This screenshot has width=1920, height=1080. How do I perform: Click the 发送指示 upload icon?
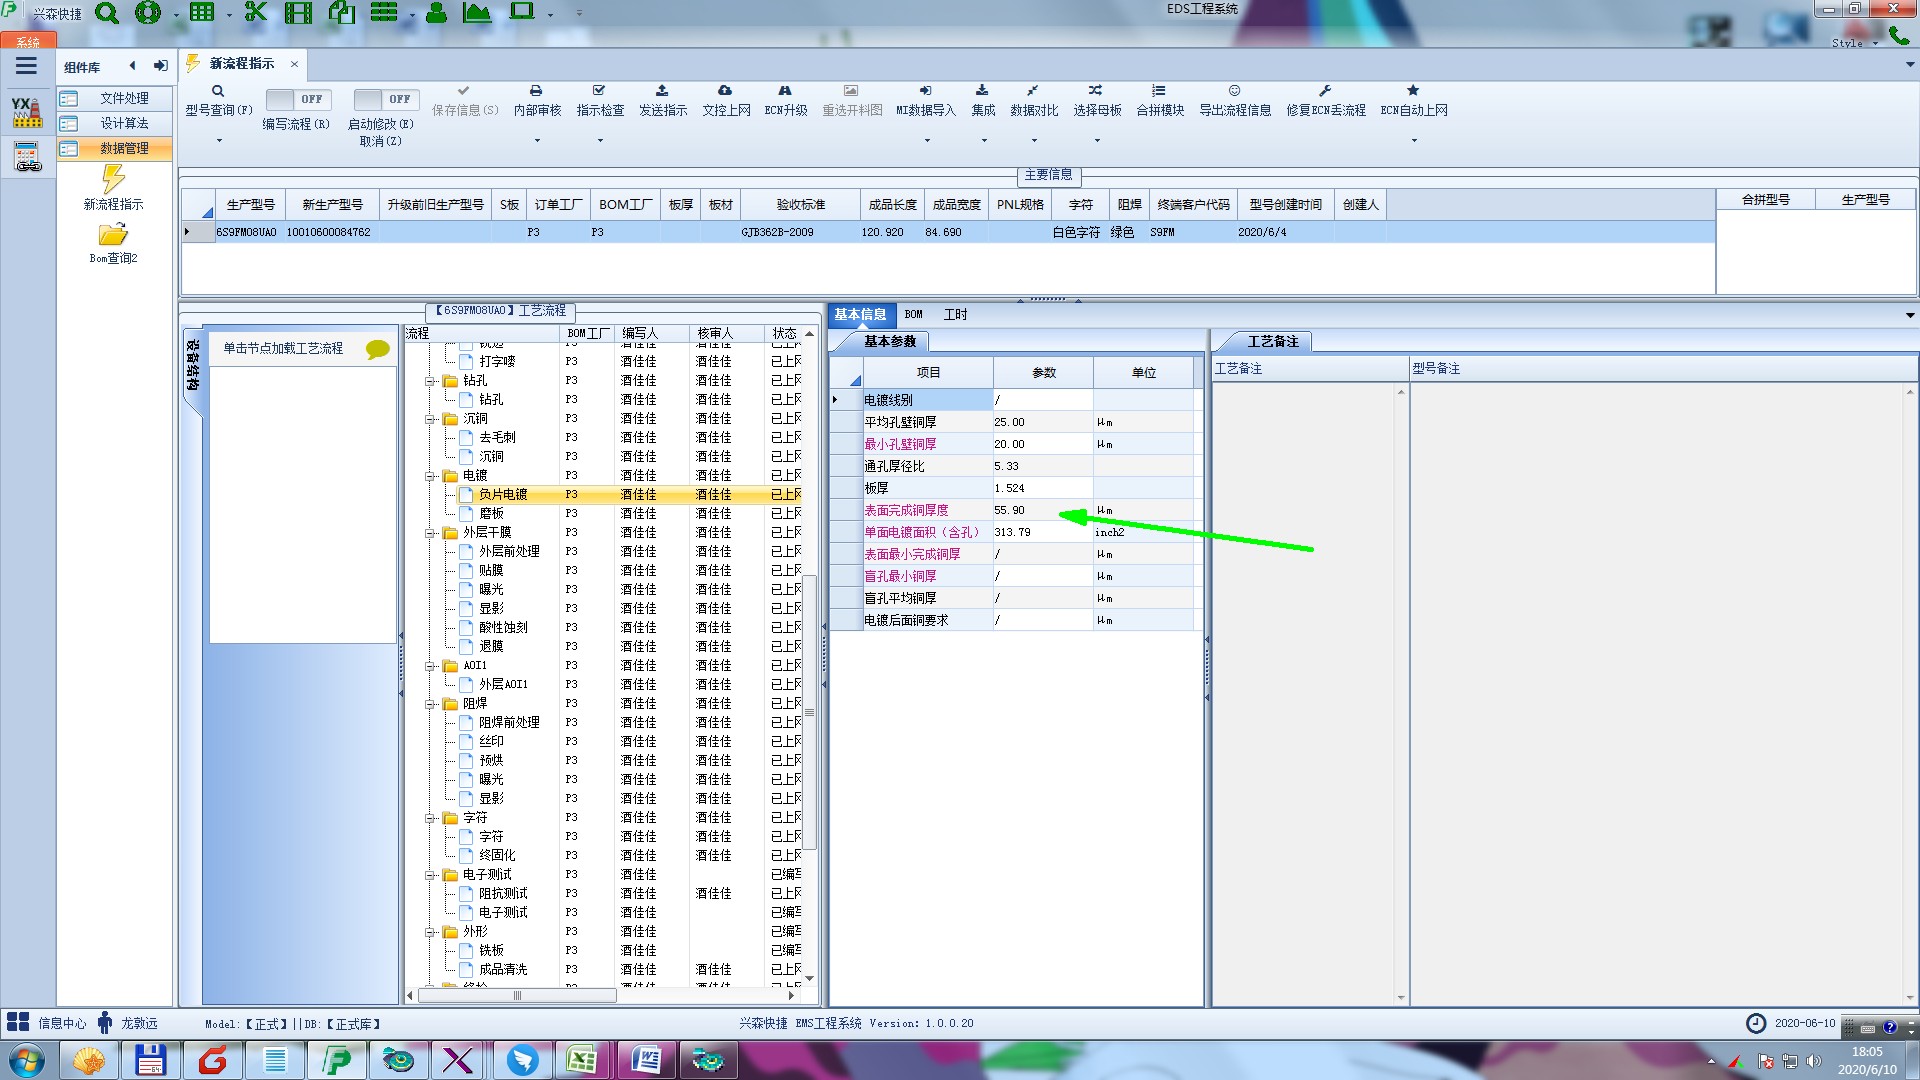(662, 91)
